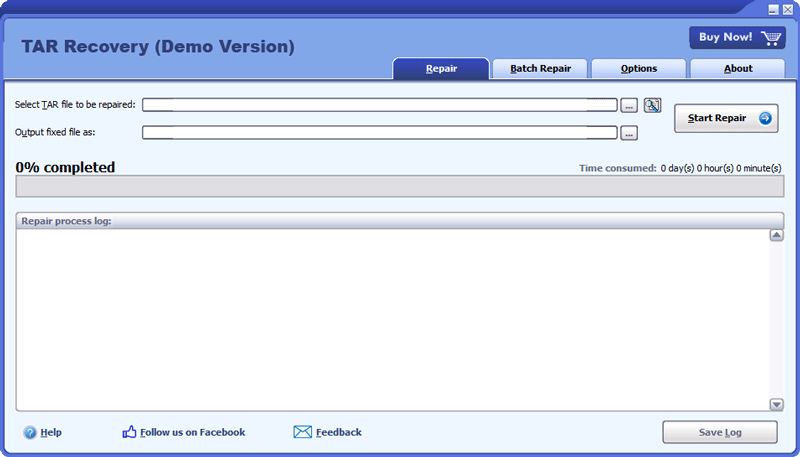Click the Save Log button
Viewport: 800px width, 457px height.
coord(720,433)
